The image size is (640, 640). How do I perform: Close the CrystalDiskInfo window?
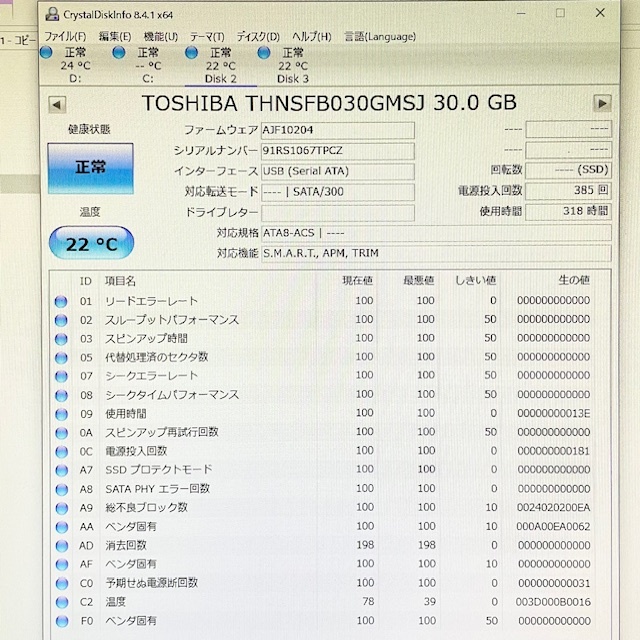600,13
